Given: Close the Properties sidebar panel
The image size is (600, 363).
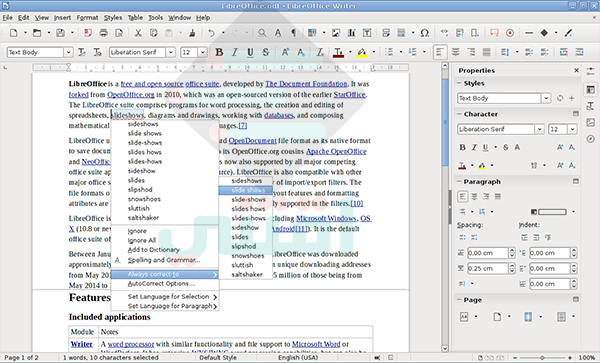Looking at the screenshot, I should 576,70.
